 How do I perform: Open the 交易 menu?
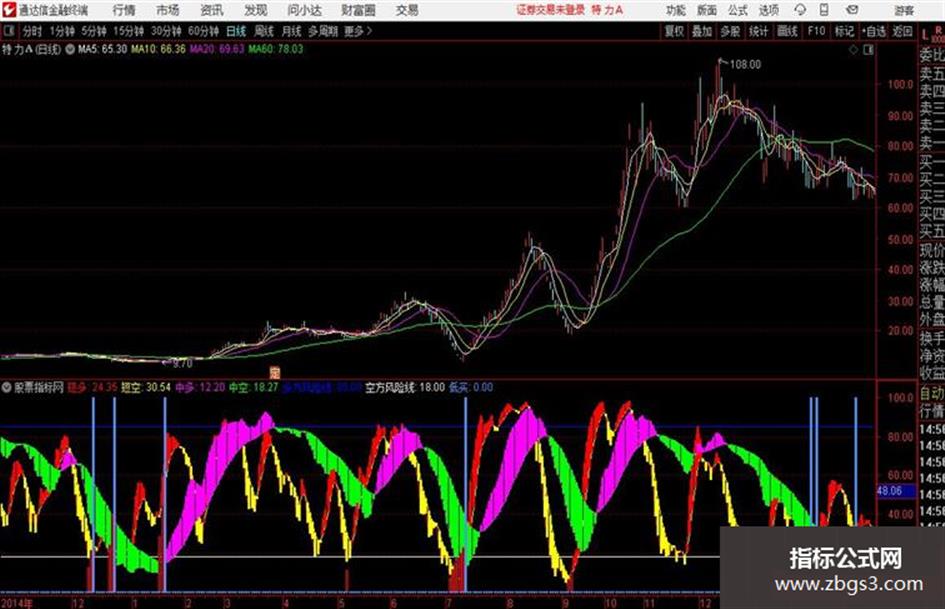(x=407, y=10)
